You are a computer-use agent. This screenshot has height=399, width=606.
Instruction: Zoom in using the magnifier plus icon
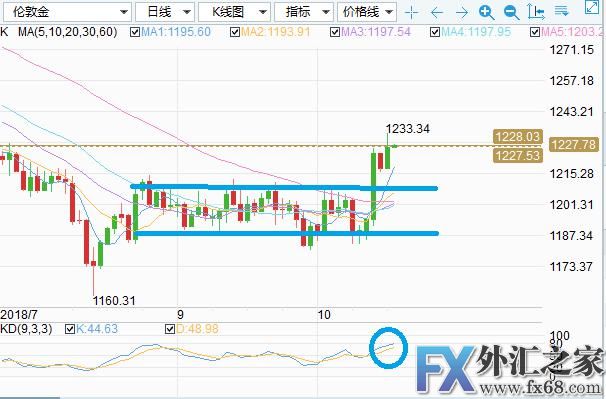pyautogui.click(x=486, y=13)
